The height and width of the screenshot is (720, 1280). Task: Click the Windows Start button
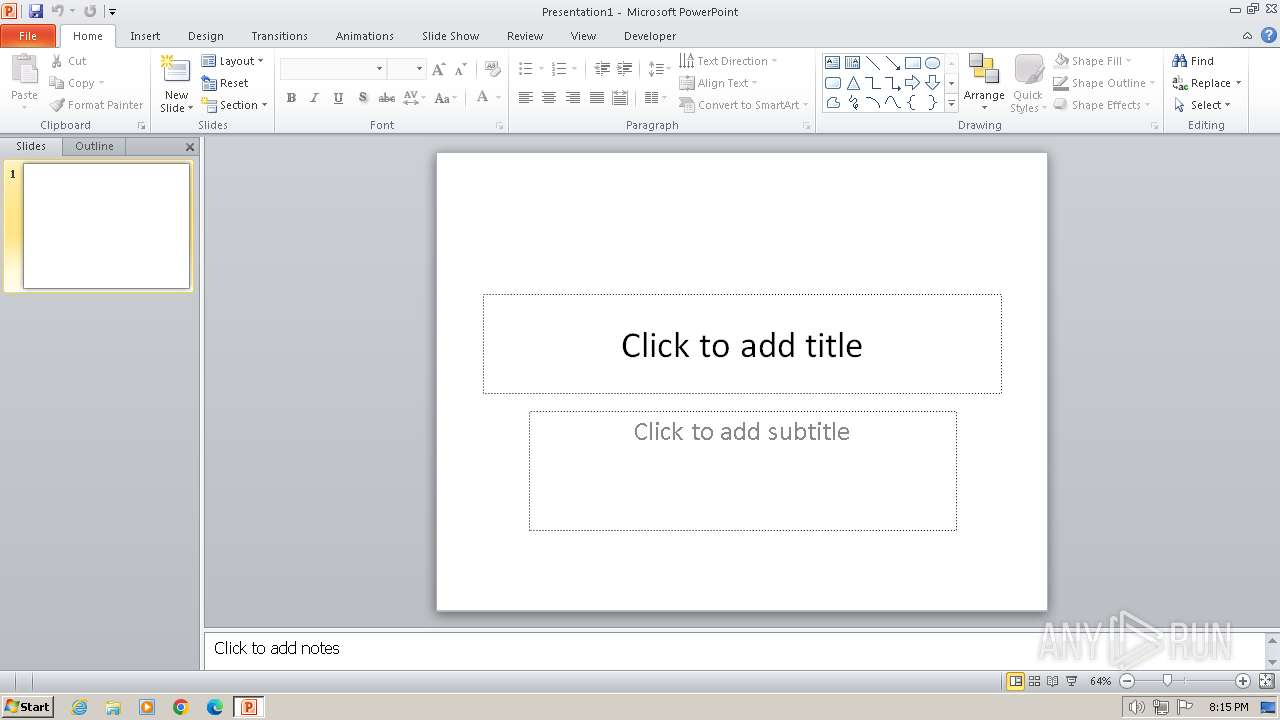pyautogui.click(x=27, y=707)
